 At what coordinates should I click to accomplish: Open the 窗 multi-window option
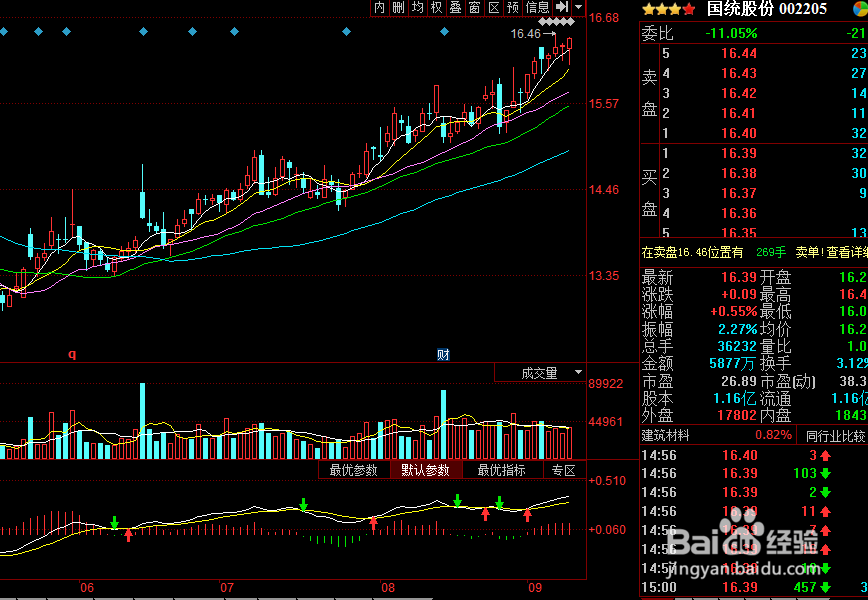click(x=474, y=7)
